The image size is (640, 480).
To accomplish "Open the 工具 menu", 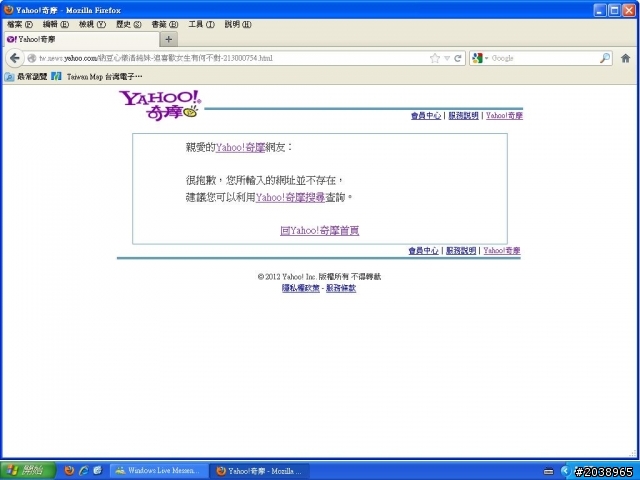I will click(x=201, y=24).
